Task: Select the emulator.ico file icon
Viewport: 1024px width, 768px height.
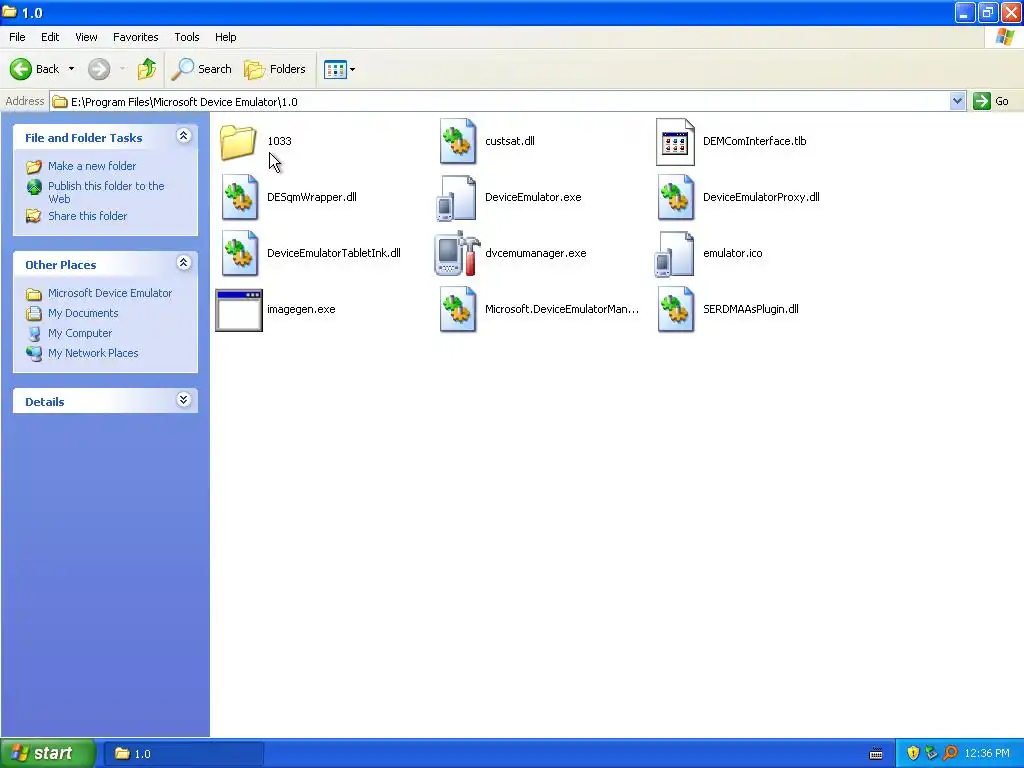Action: (x=675, y=254)
